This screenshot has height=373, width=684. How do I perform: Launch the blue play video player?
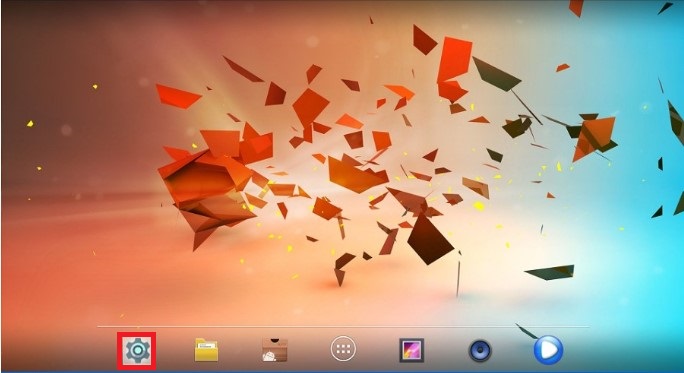[548, 349]
